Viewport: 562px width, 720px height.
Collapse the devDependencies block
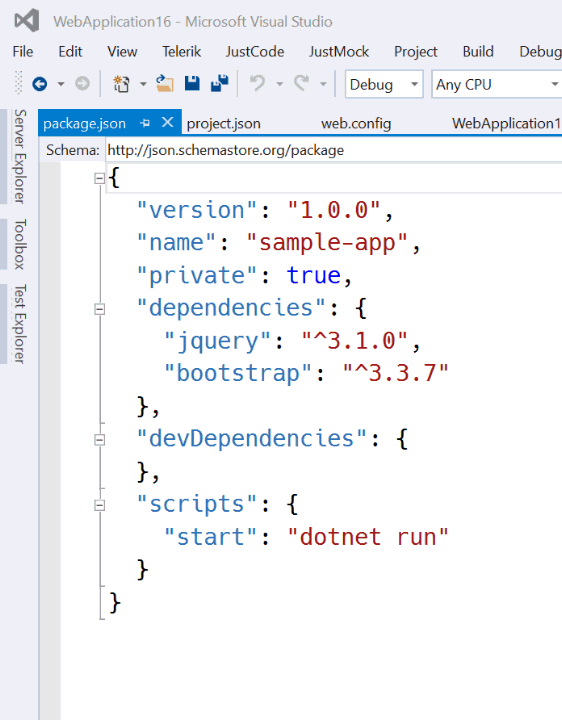[x=99, y=440]
